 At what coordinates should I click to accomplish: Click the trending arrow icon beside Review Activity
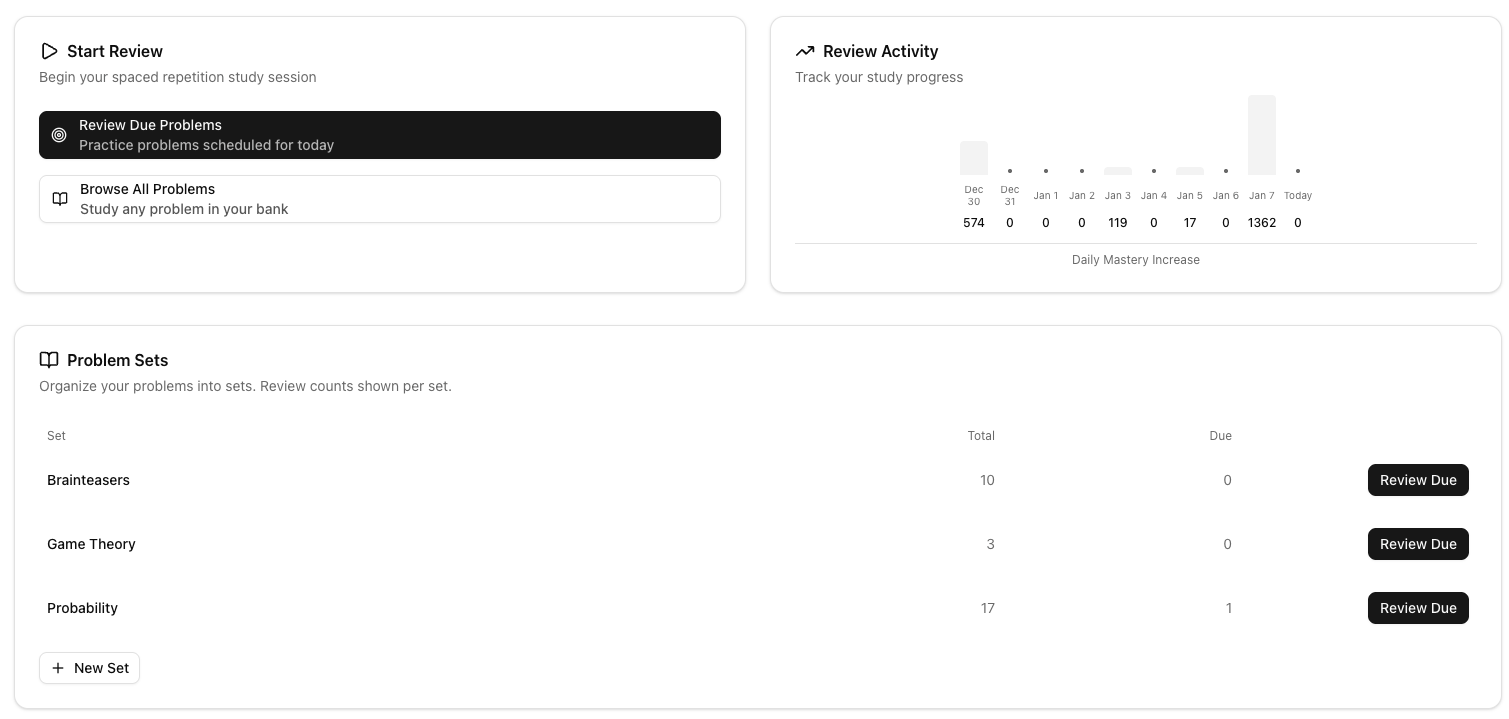[x=806, y=50]
